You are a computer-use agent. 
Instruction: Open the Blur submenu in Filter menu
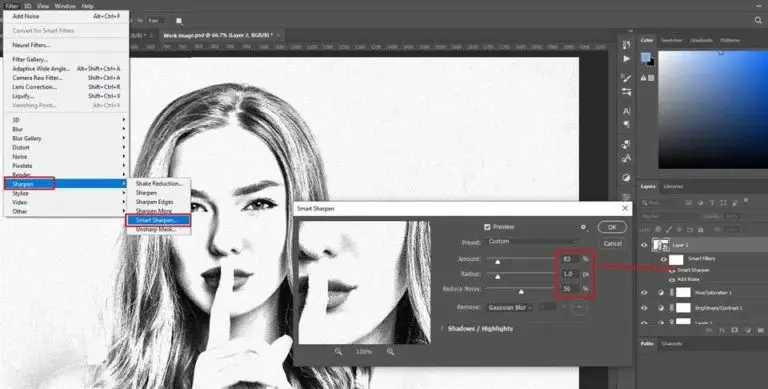(66, 129)
